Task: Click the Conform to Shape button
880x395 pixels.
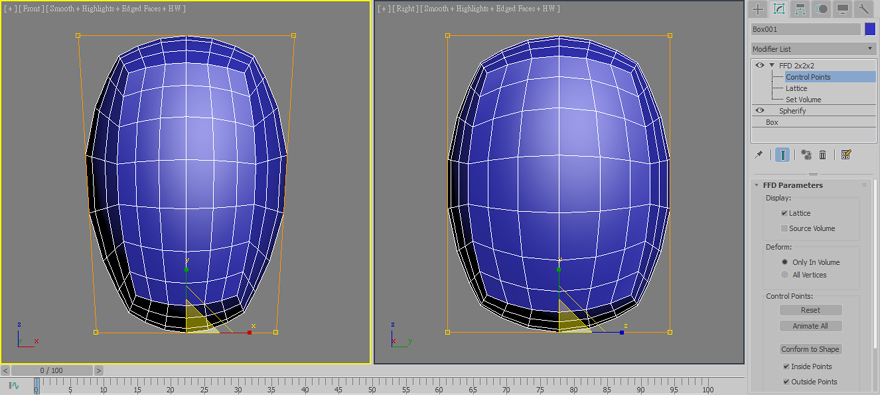Action: (810, 349)
